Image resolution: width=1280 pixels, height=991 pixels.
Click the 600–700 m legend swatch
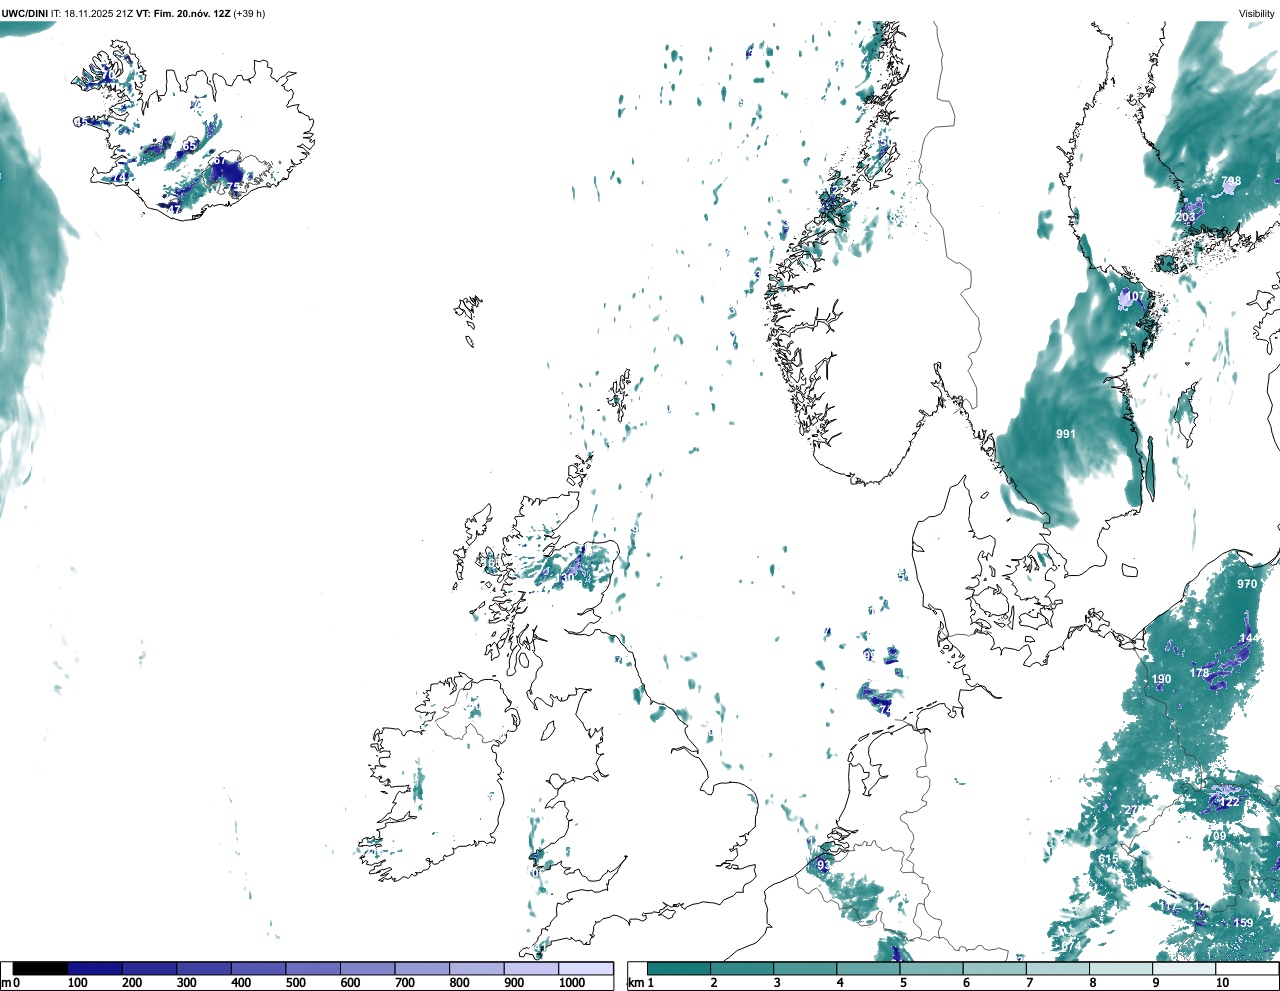click(367, 969)
